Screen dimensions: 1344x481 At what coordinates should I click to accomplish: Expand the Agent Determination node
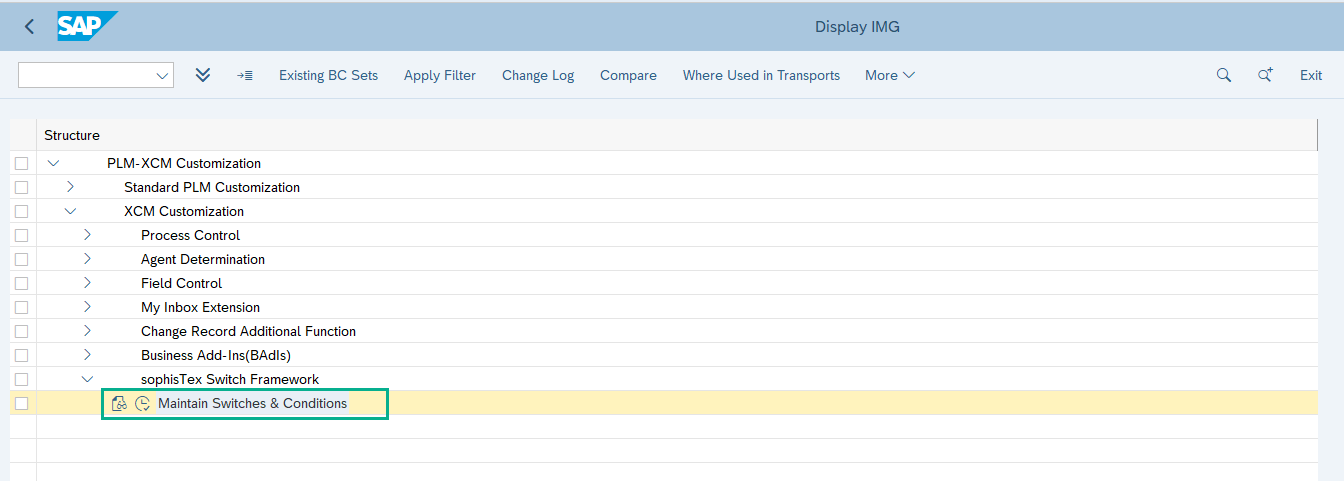coord(87,259)
